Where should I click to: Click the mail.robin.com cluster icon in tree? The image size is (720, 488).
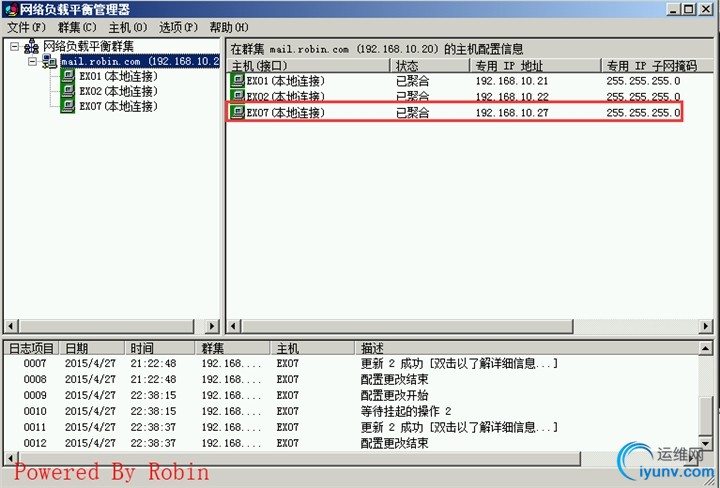(50, 61)
